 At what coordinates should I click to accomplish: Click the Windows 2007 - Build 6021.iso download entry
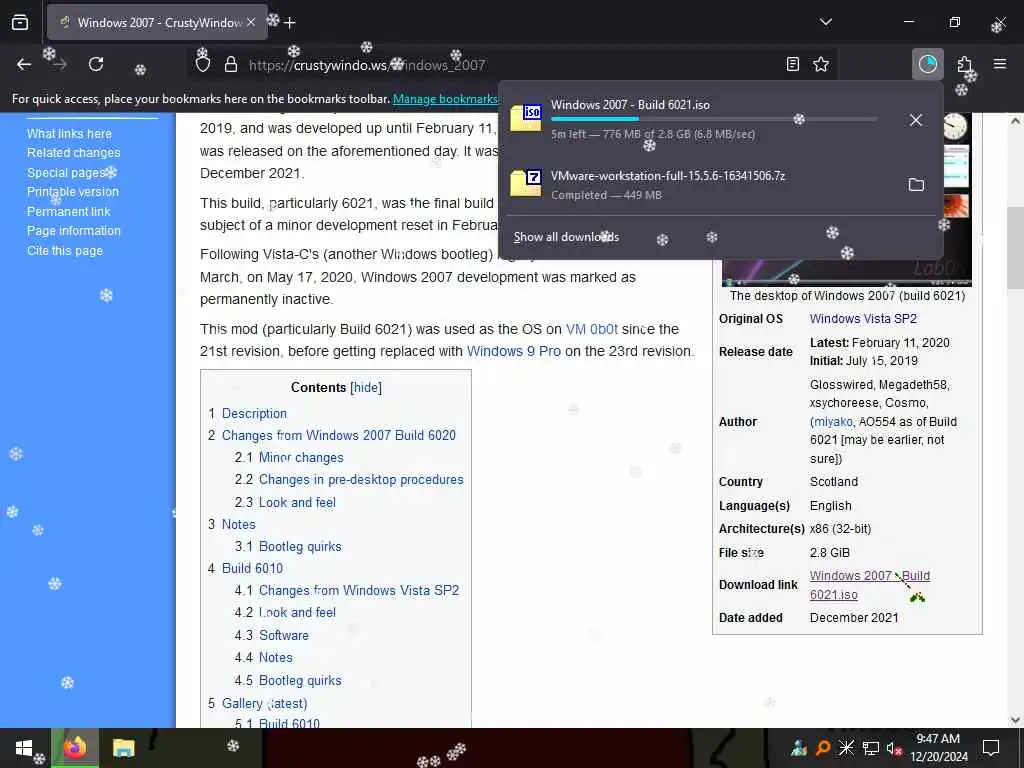click(699, 119)
